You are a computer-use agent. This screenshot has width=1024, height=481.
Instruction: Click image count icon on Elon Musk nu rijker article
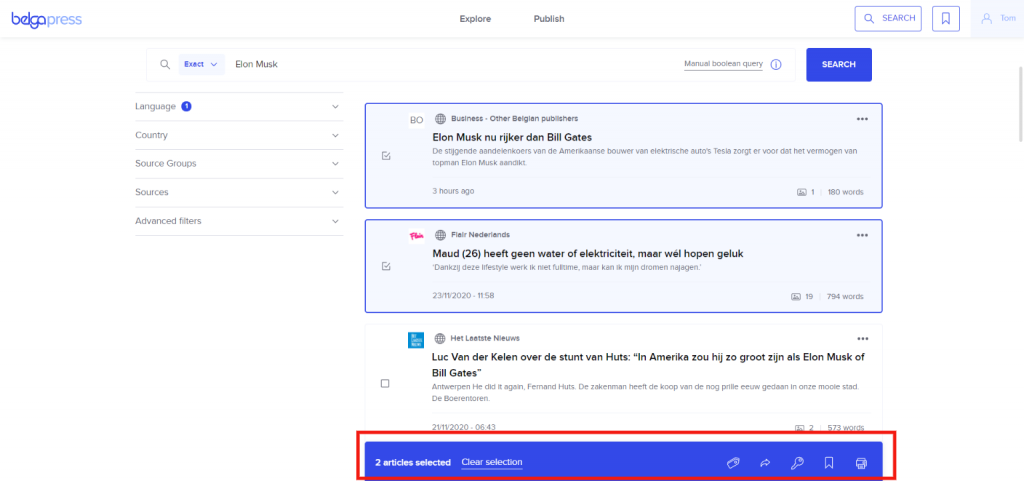pyautogui.click(x=801, y=193)
